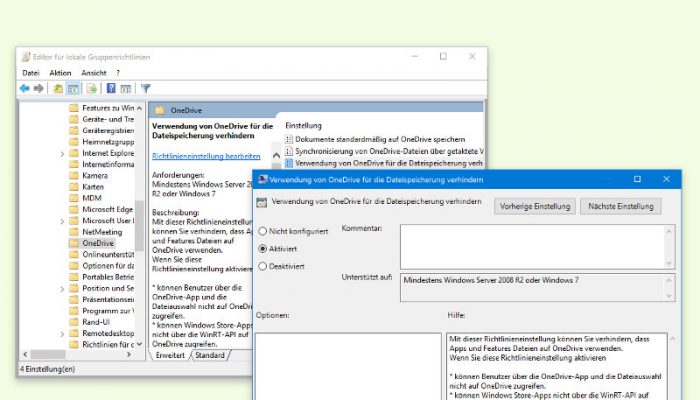Expand the Internet Explorer tree node
This screenshot has height=400, width=700.
[x=62, y=154]
